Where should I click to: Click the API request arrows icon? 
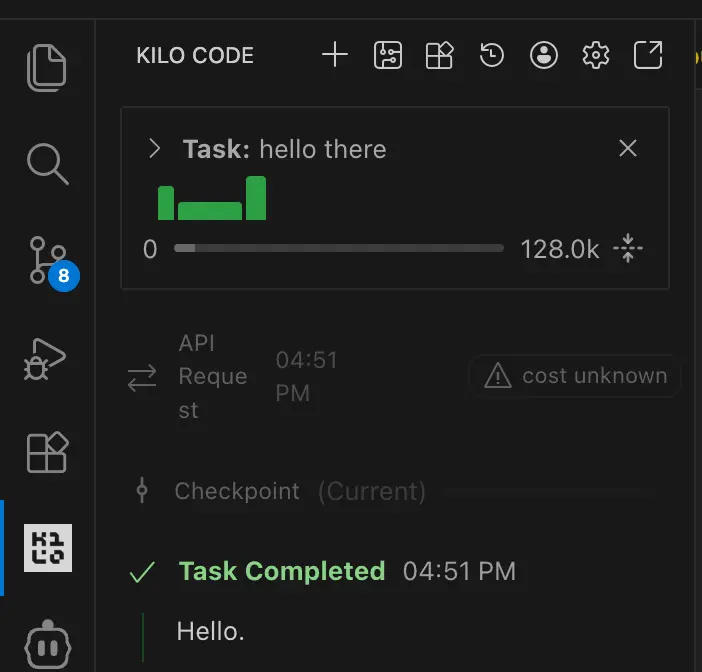coord(142,378)
